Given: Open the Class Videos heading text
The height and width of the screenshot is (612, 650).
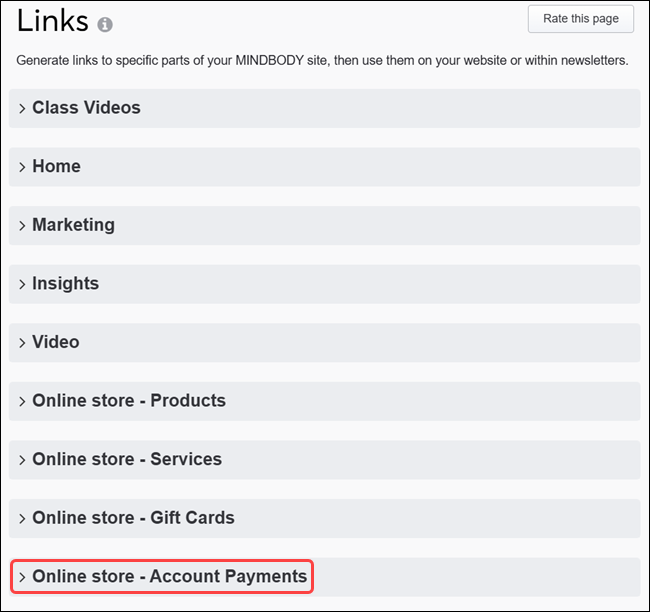Looking at the screenshot, I should pyautogui.click(x=86, y=108).
